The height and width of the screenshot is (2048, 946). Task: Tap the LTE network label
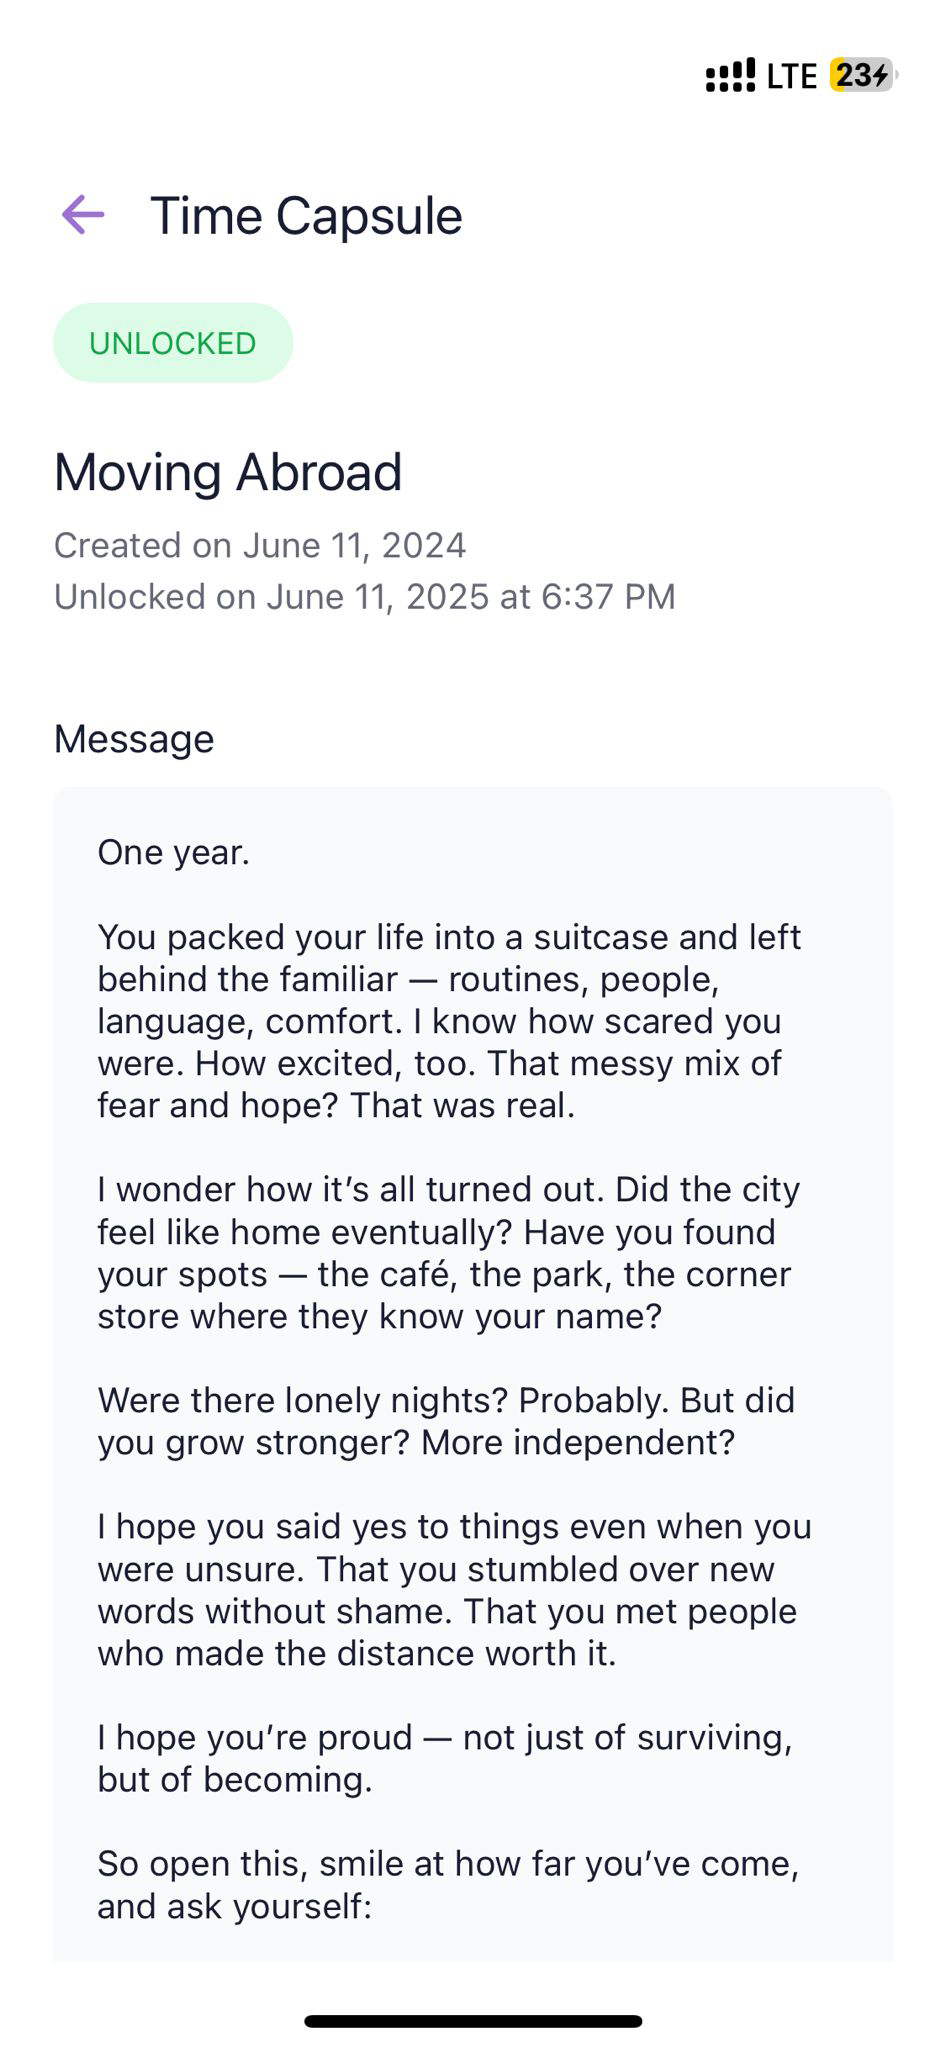pos(792,76)
